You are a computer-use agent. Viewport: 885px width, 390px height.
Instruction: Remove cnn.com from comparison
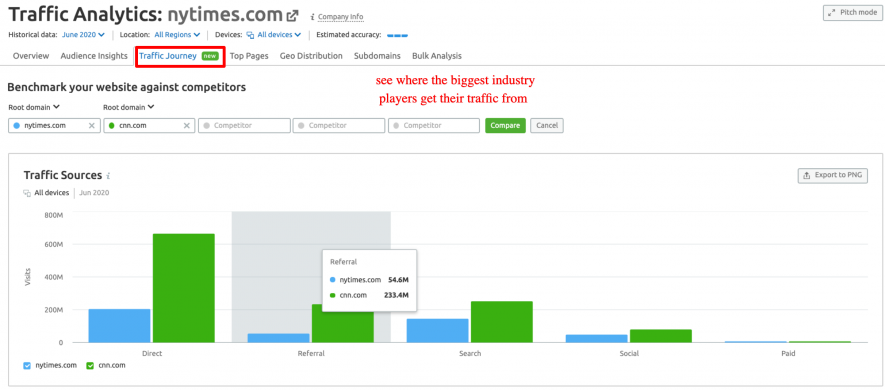[186, 125]
